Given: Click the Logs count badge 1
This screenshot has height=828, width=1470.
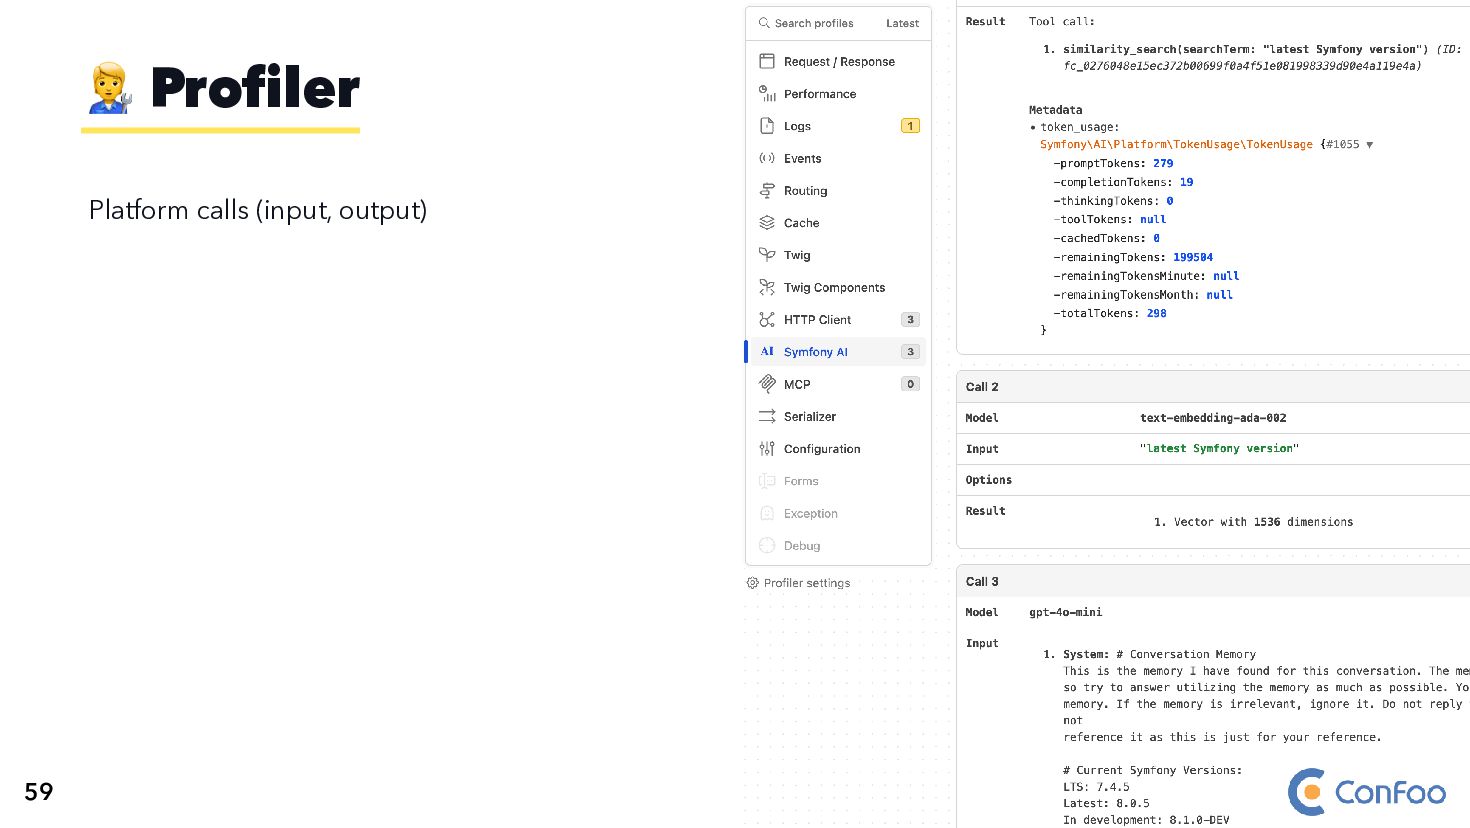Looking at the screenshot, I should pos(910,126).
